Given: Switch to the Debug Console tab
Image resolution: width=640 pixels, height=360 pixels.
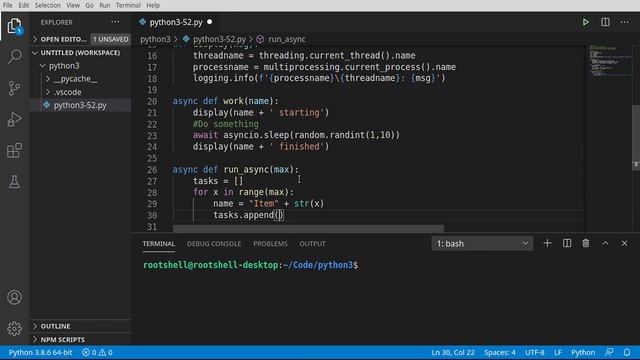Looking at the screenshot, I should point(214,244).
